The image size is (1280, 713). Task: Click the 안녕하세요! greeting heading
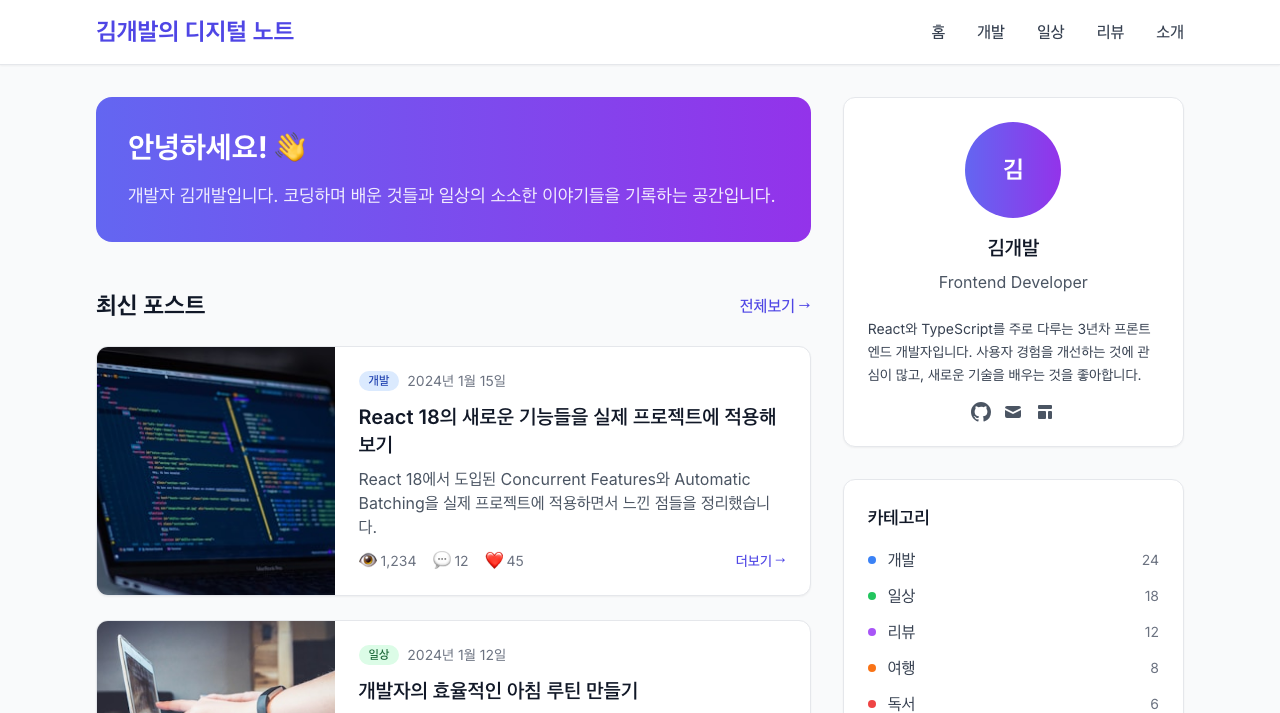[217, 147]
